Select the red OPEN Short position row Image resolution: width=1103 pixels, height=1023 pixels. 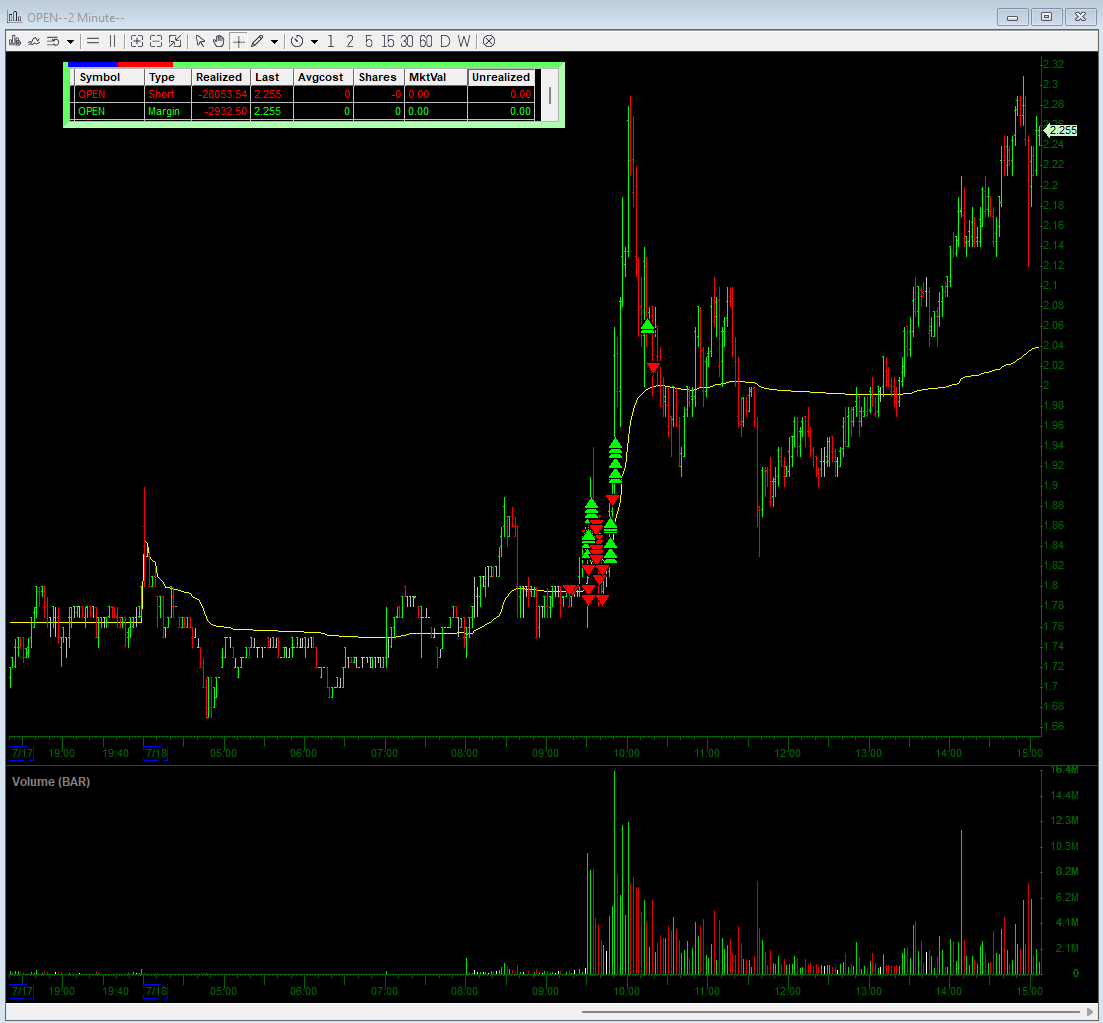[x=304, y=94]
